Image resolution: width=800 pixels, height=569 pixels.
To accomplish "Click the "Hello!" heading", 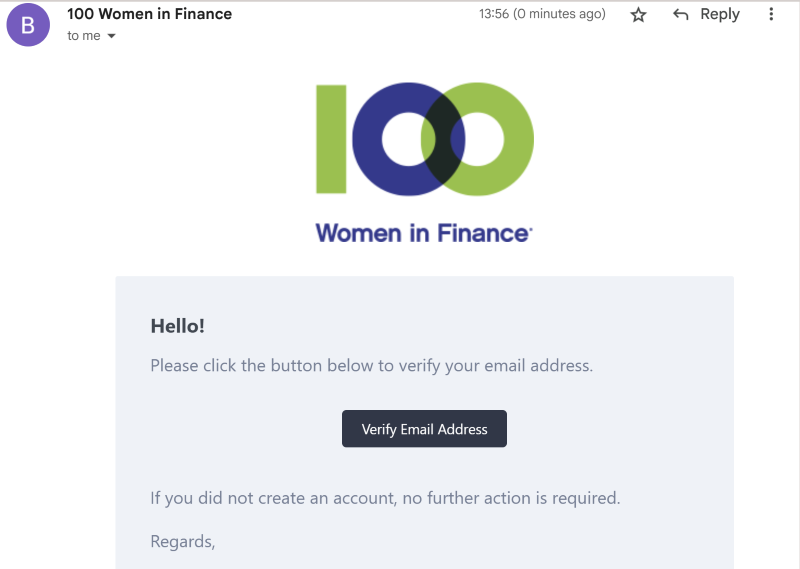I will (177, 325).
